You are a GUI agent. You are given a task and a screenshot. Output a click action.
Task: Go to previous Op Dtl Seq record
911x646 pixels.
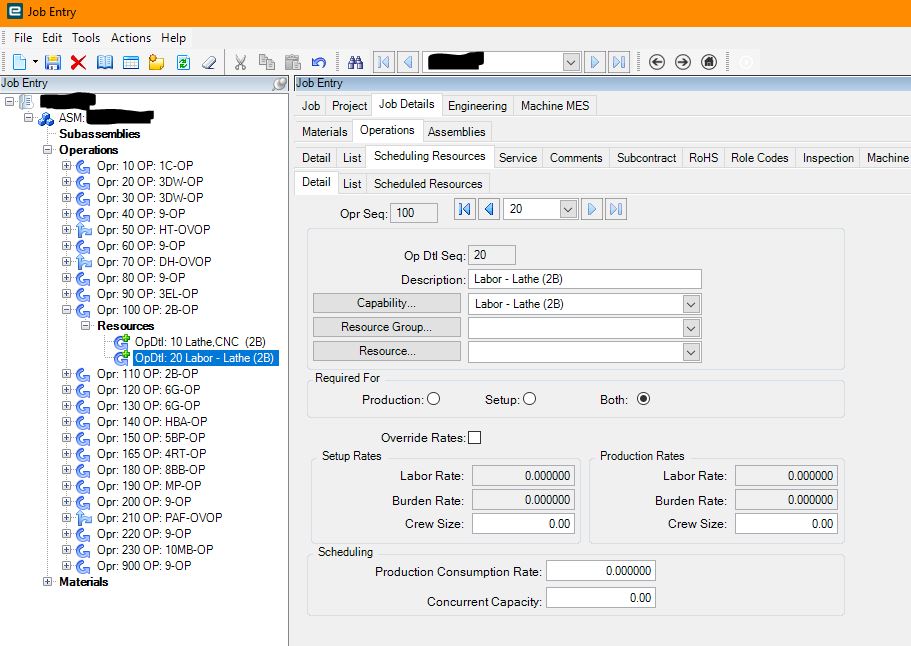[x=489, y=209]
